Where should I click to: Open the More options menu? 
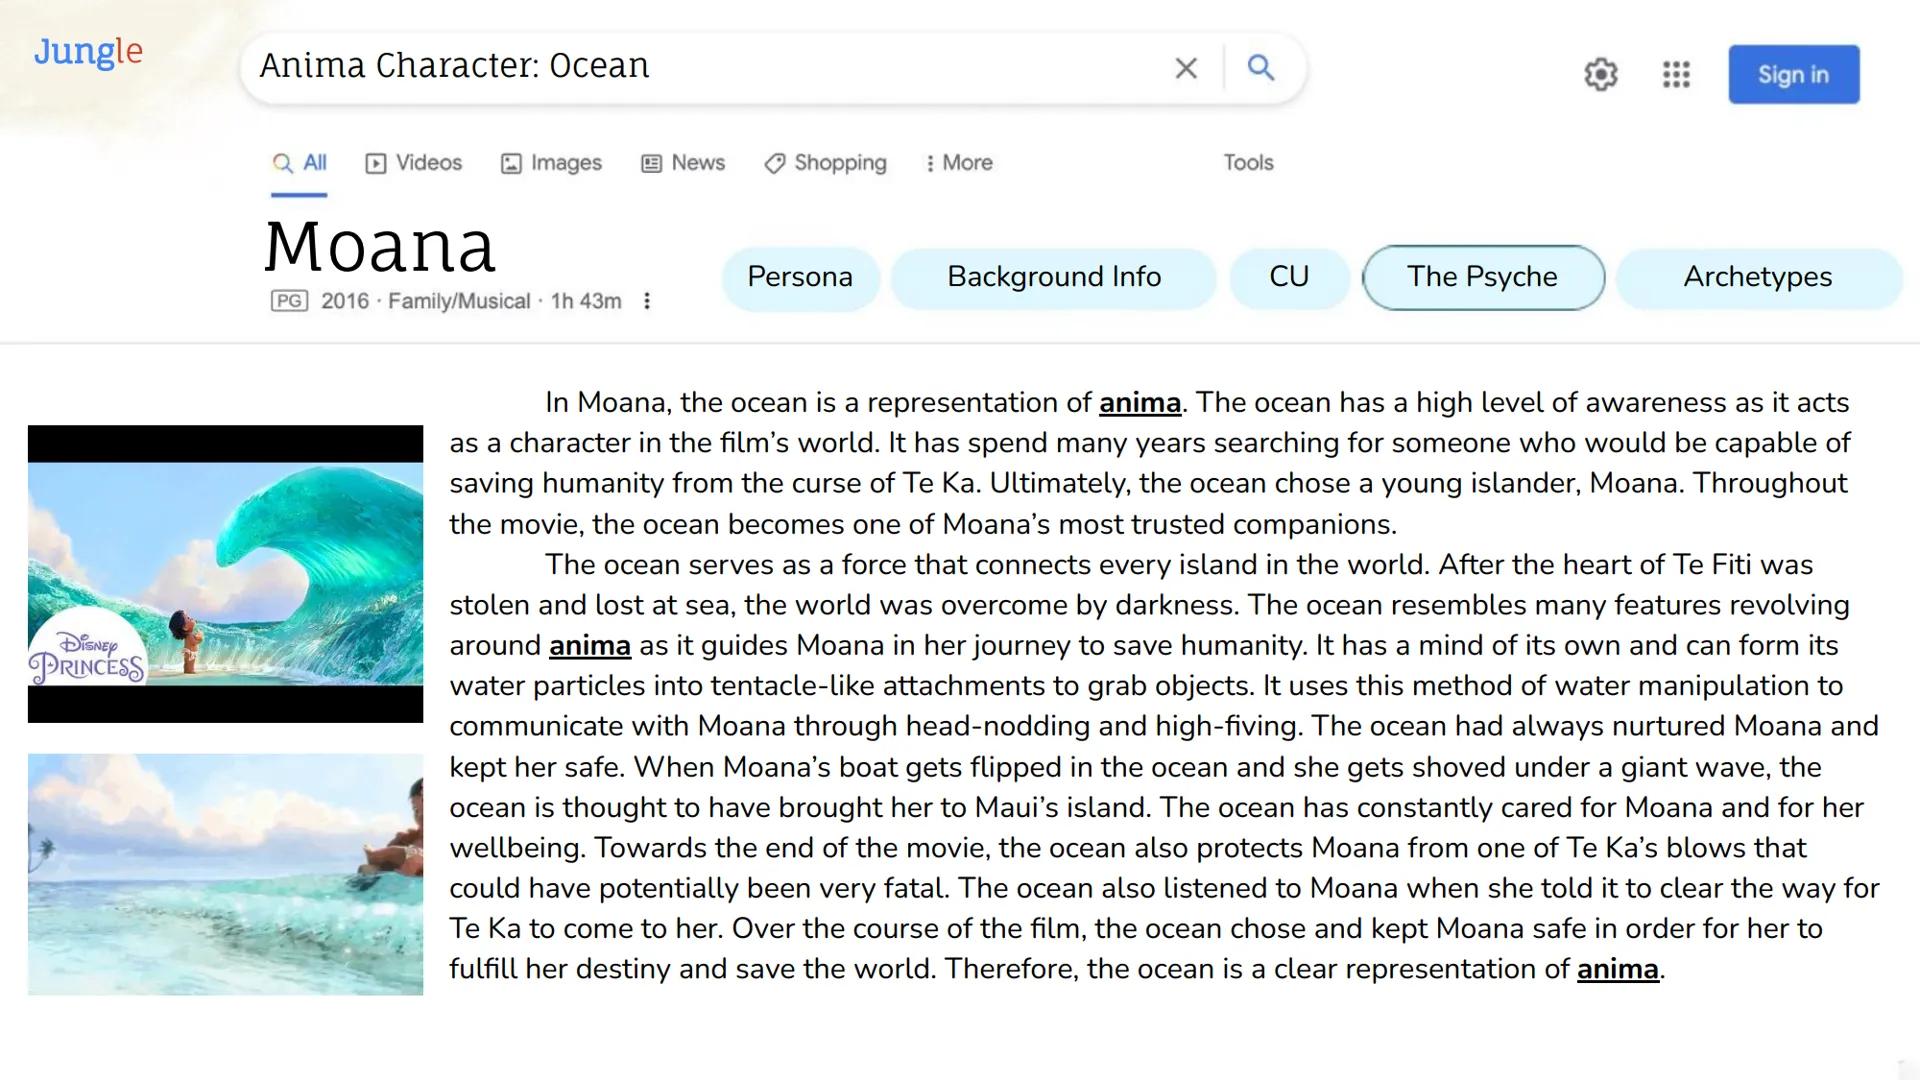tap(957, 162)
